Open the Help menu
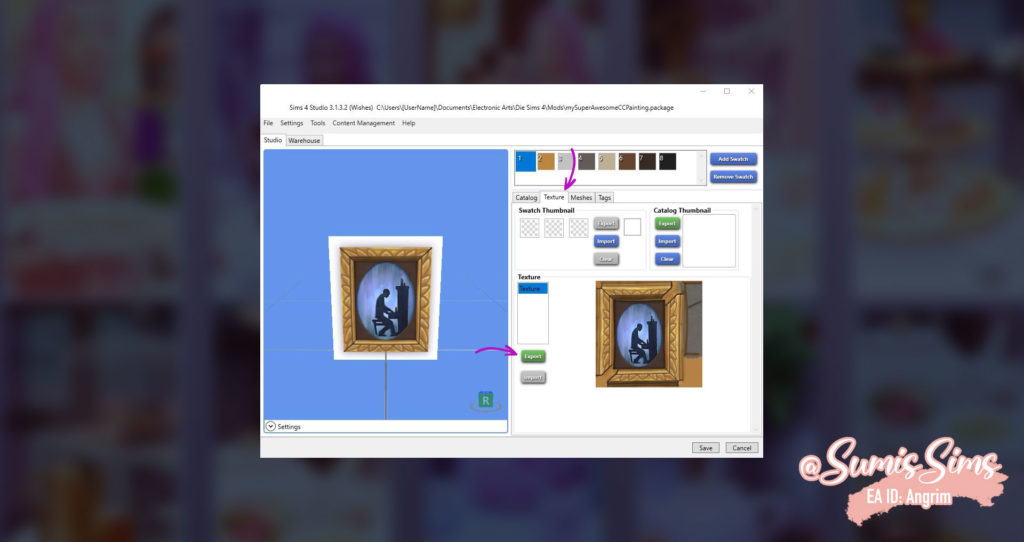Screen dimensions: 1024x542 (409, 123)
